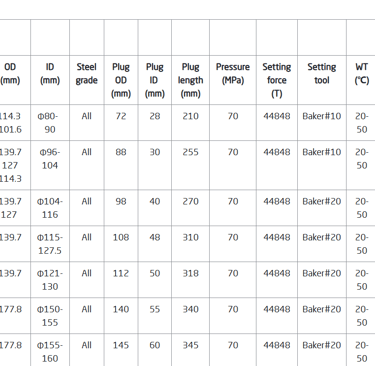Click the Plug OD value 112
This screenshot has width=375, height=366.
click(x=121, y=274)
